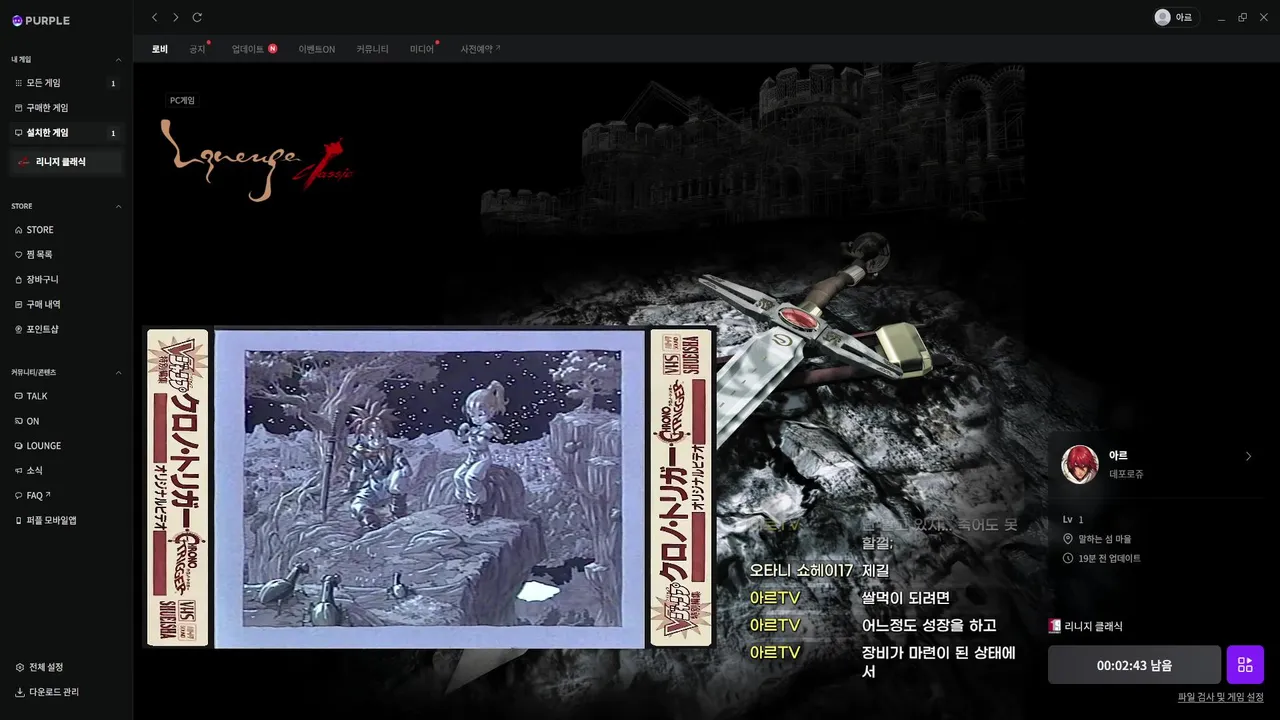The width and height of the screenshot is (1280, 720).
Task: Switch to 미디어 tab
Action: [423, 49]
